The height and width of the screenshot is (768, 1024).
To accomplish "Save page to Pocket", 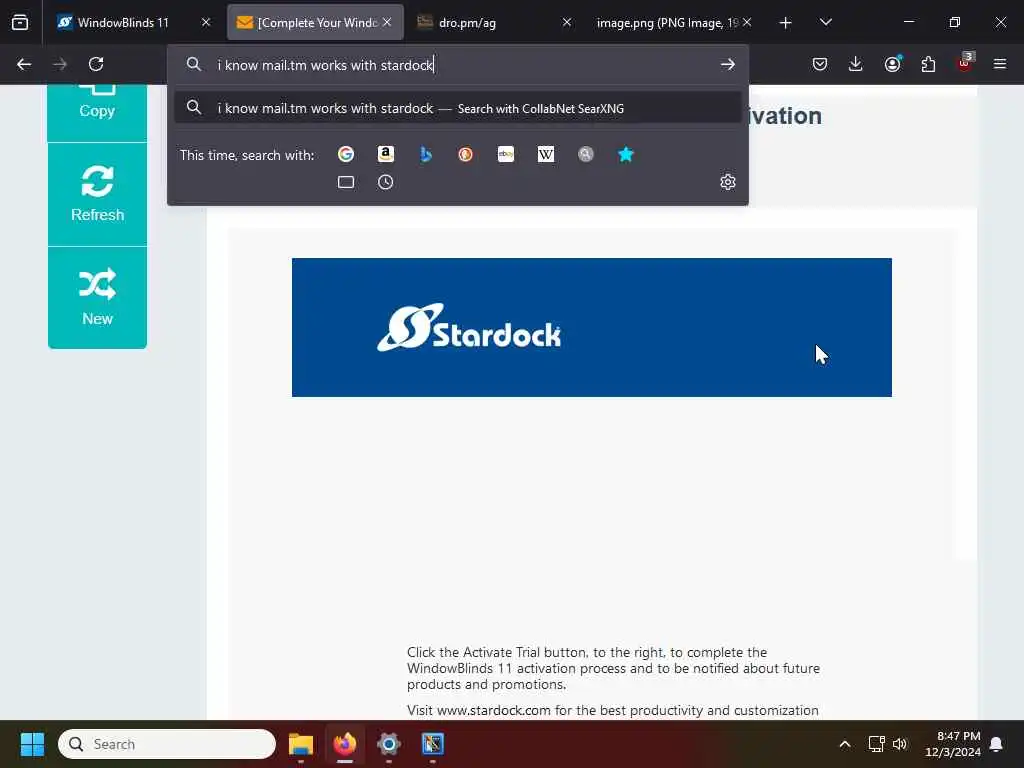I will point(820,64).
